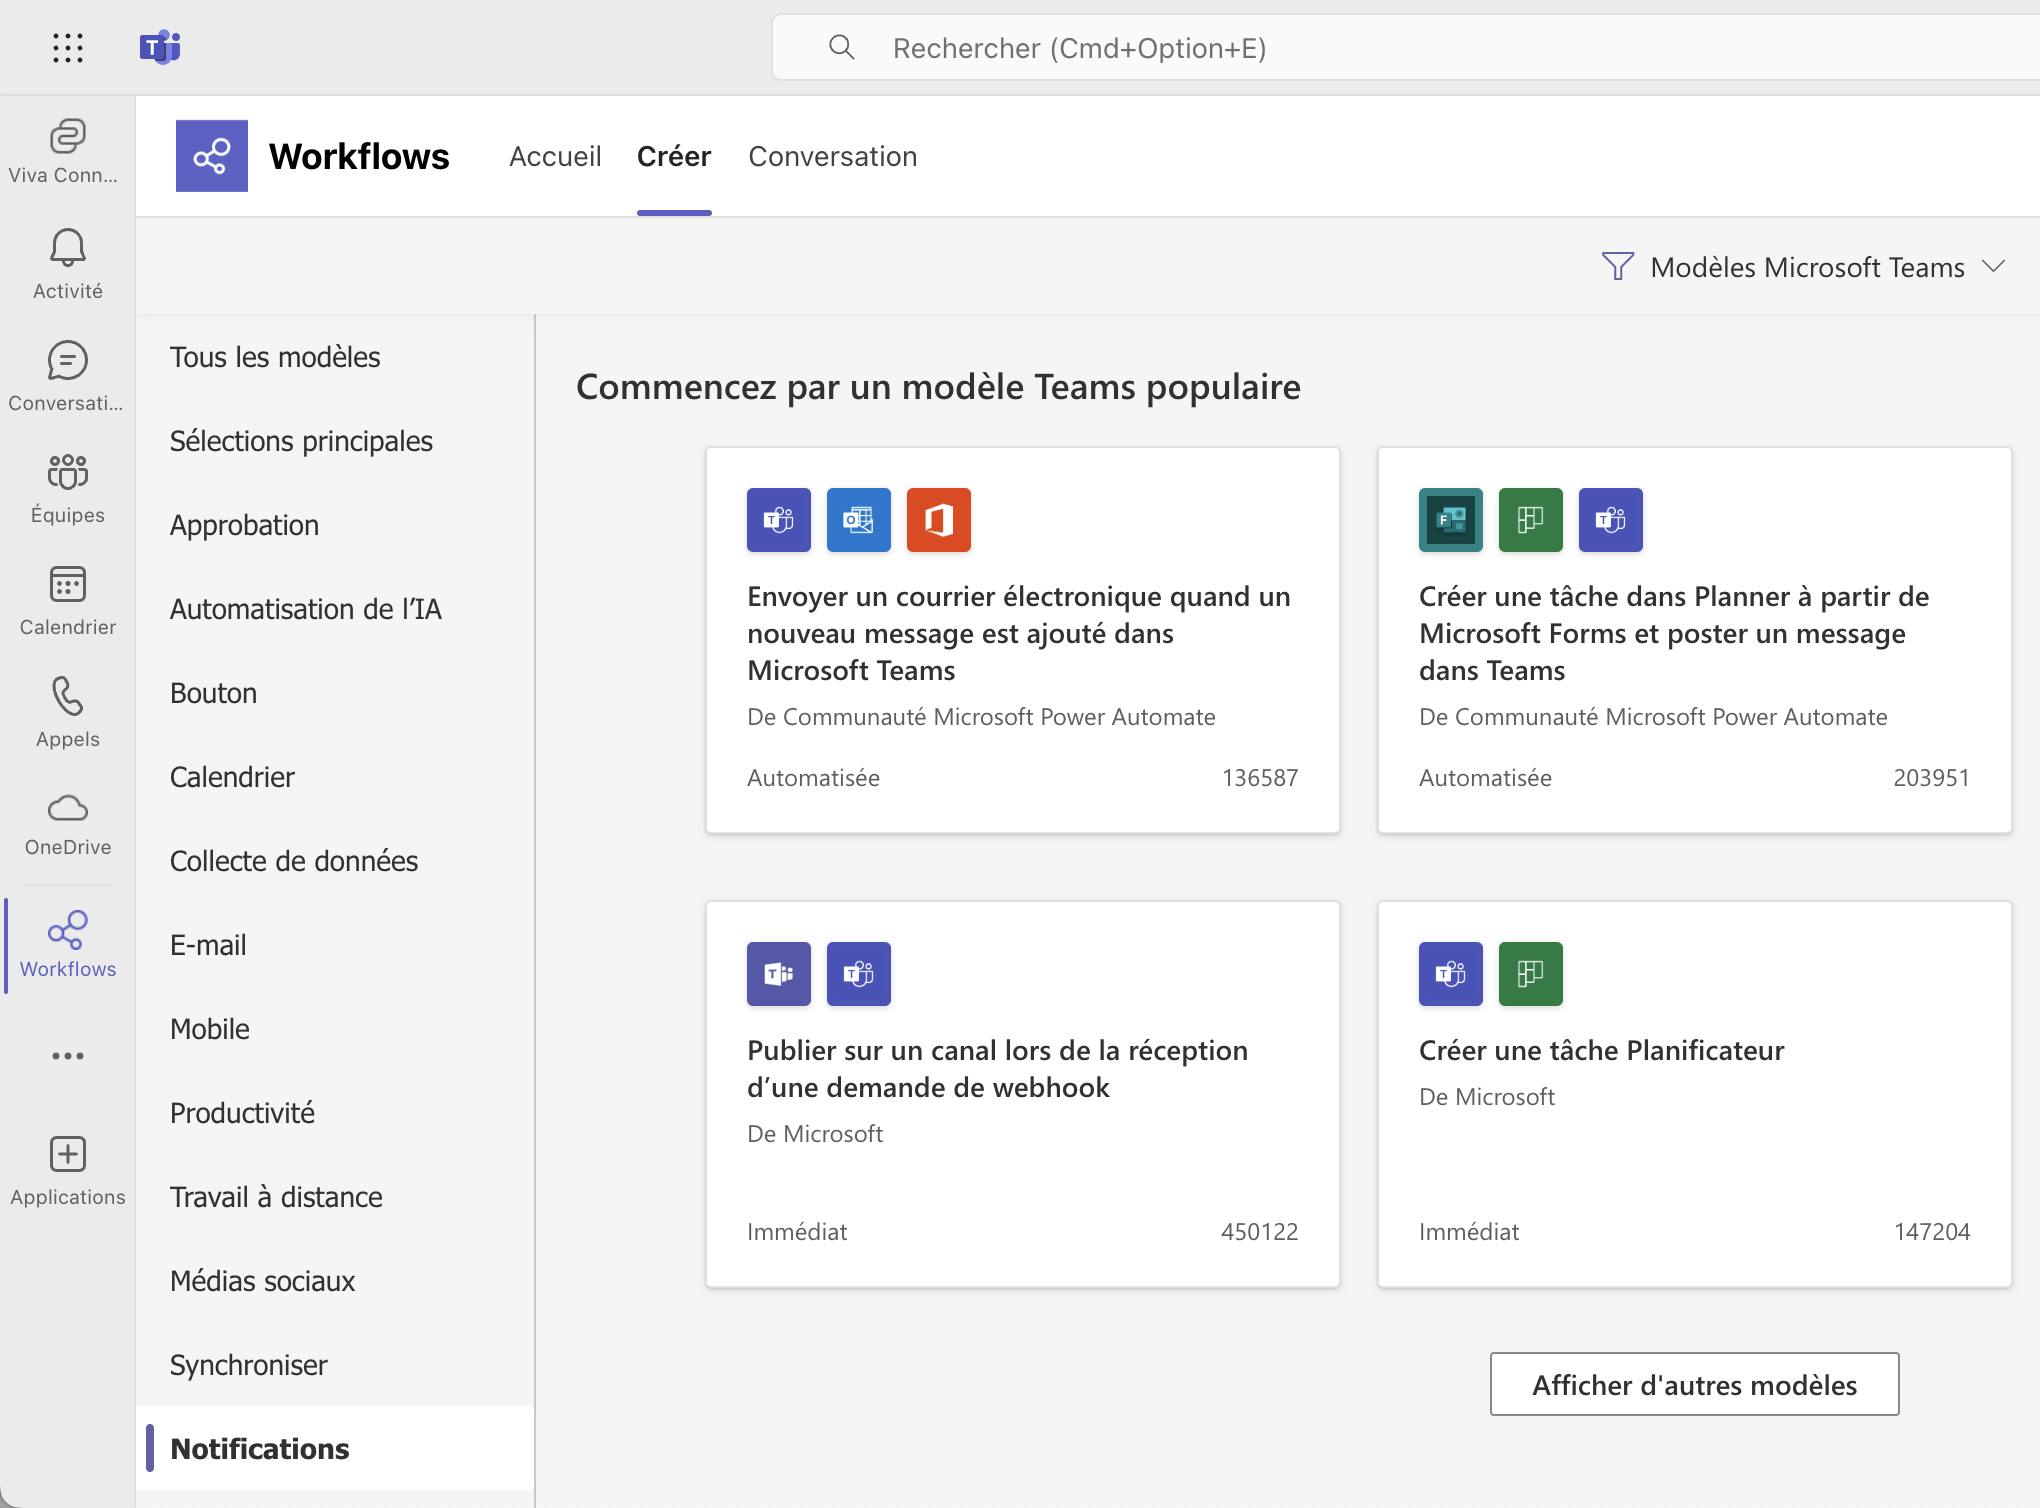Select Mobile category
2040x1508 pixels.
pyautogui.click(x=335, y=1029)
